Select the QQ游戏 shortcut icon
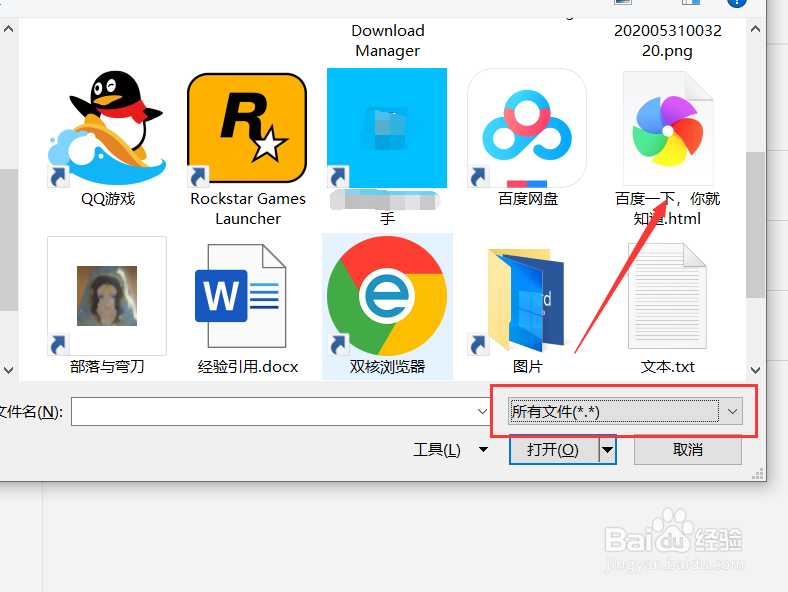788x592 pixels. coord(107,129)
